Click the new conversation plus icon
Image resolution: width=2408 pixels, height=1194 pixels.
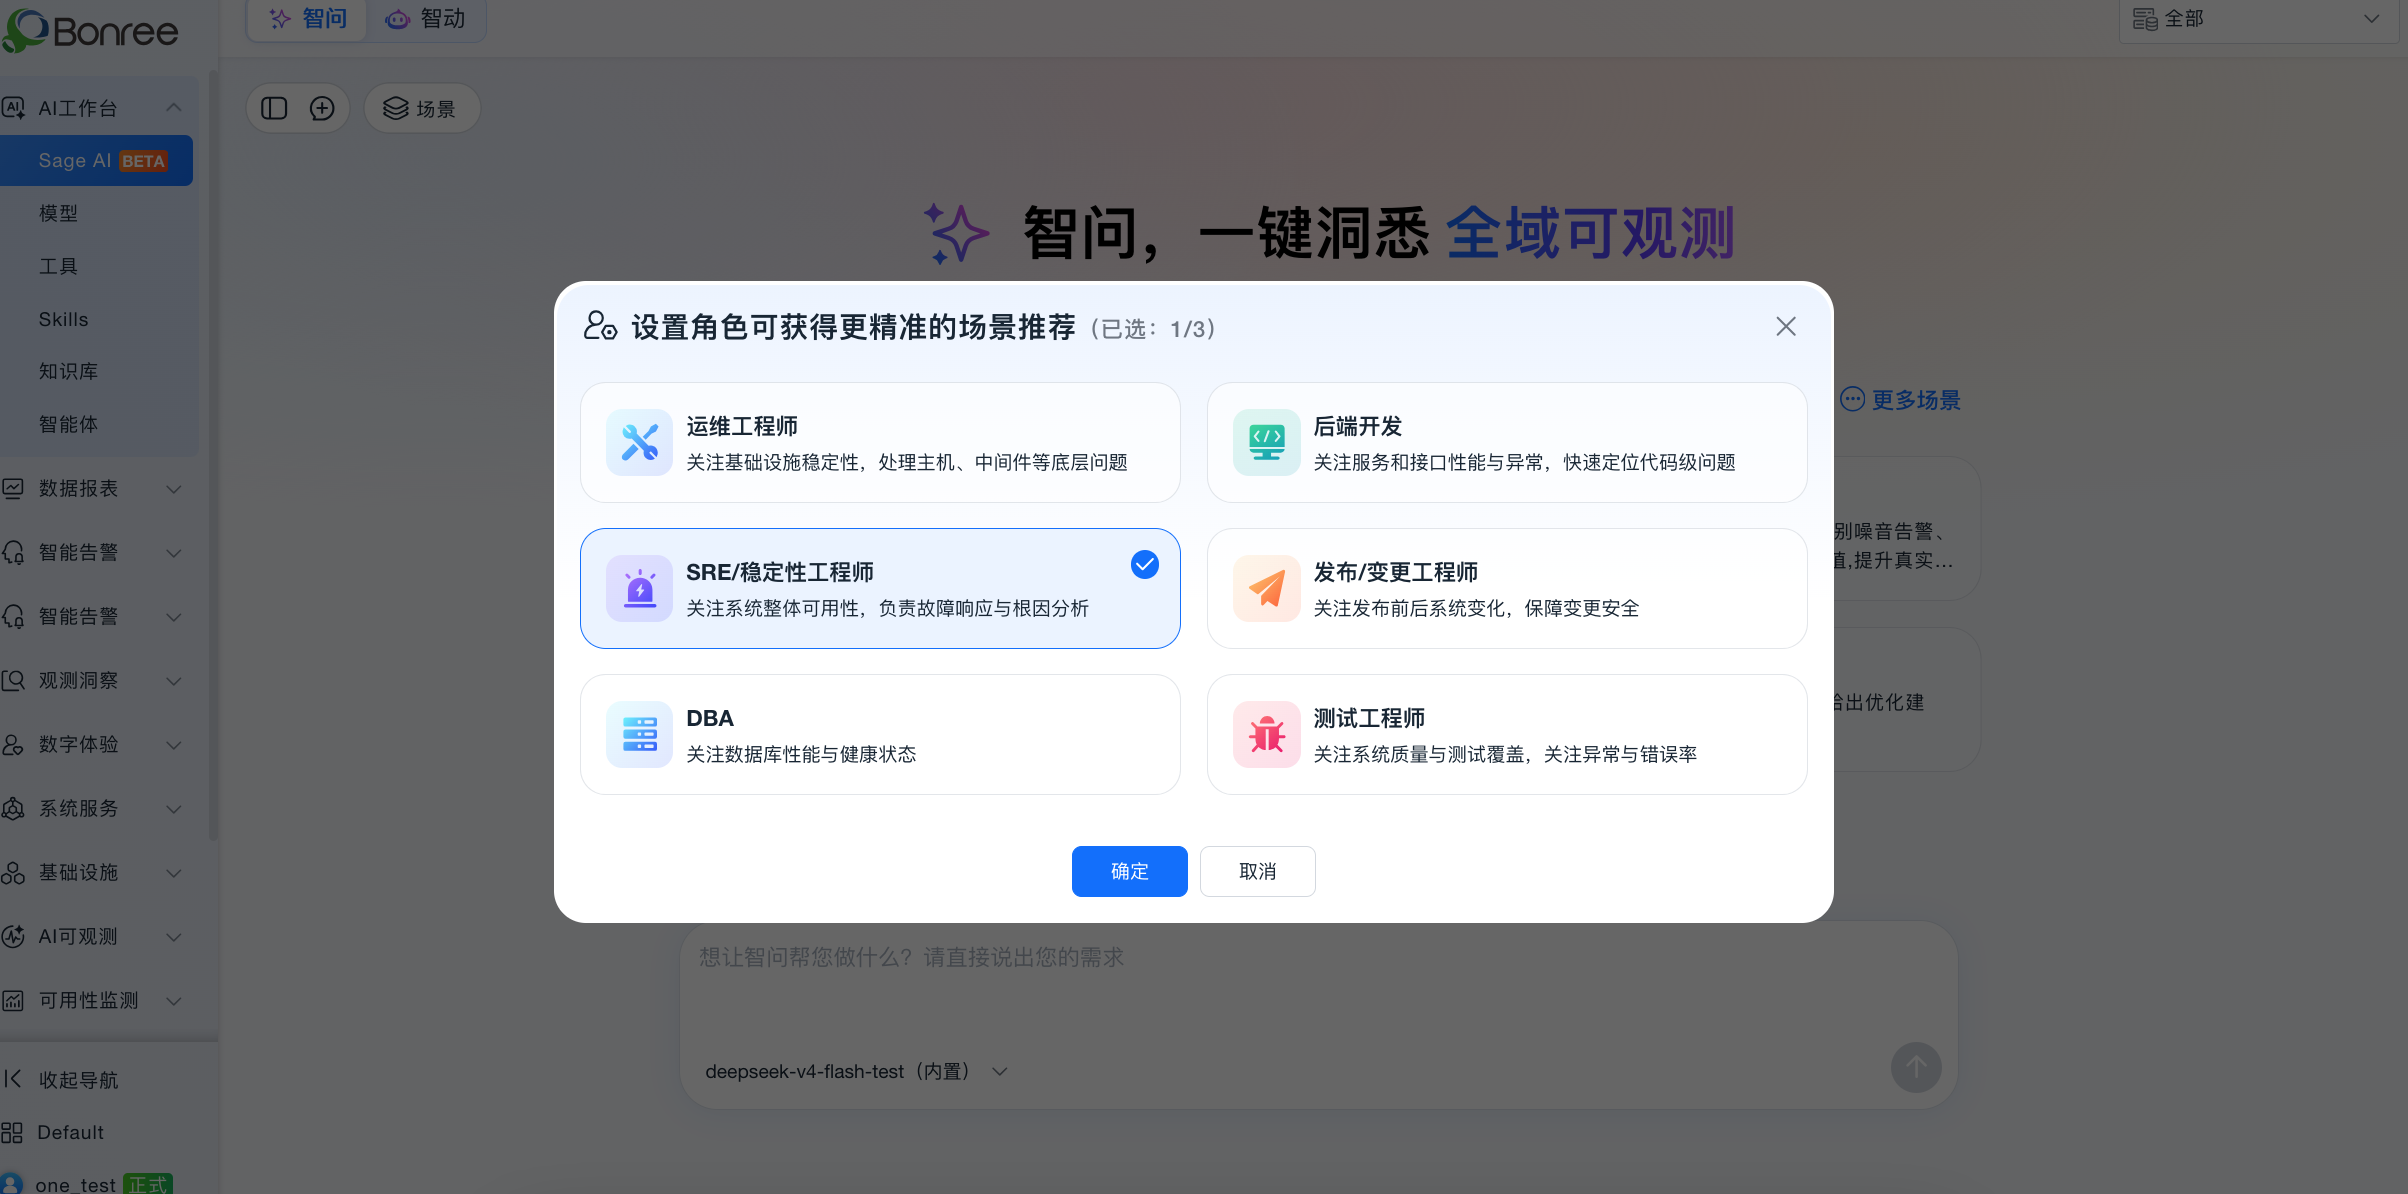[322, 108]
